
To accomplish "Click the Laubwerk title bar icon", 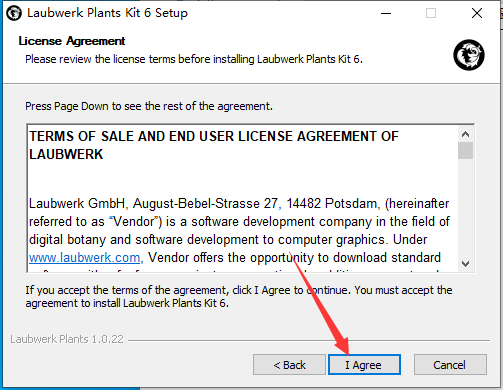I will point(14,13).
